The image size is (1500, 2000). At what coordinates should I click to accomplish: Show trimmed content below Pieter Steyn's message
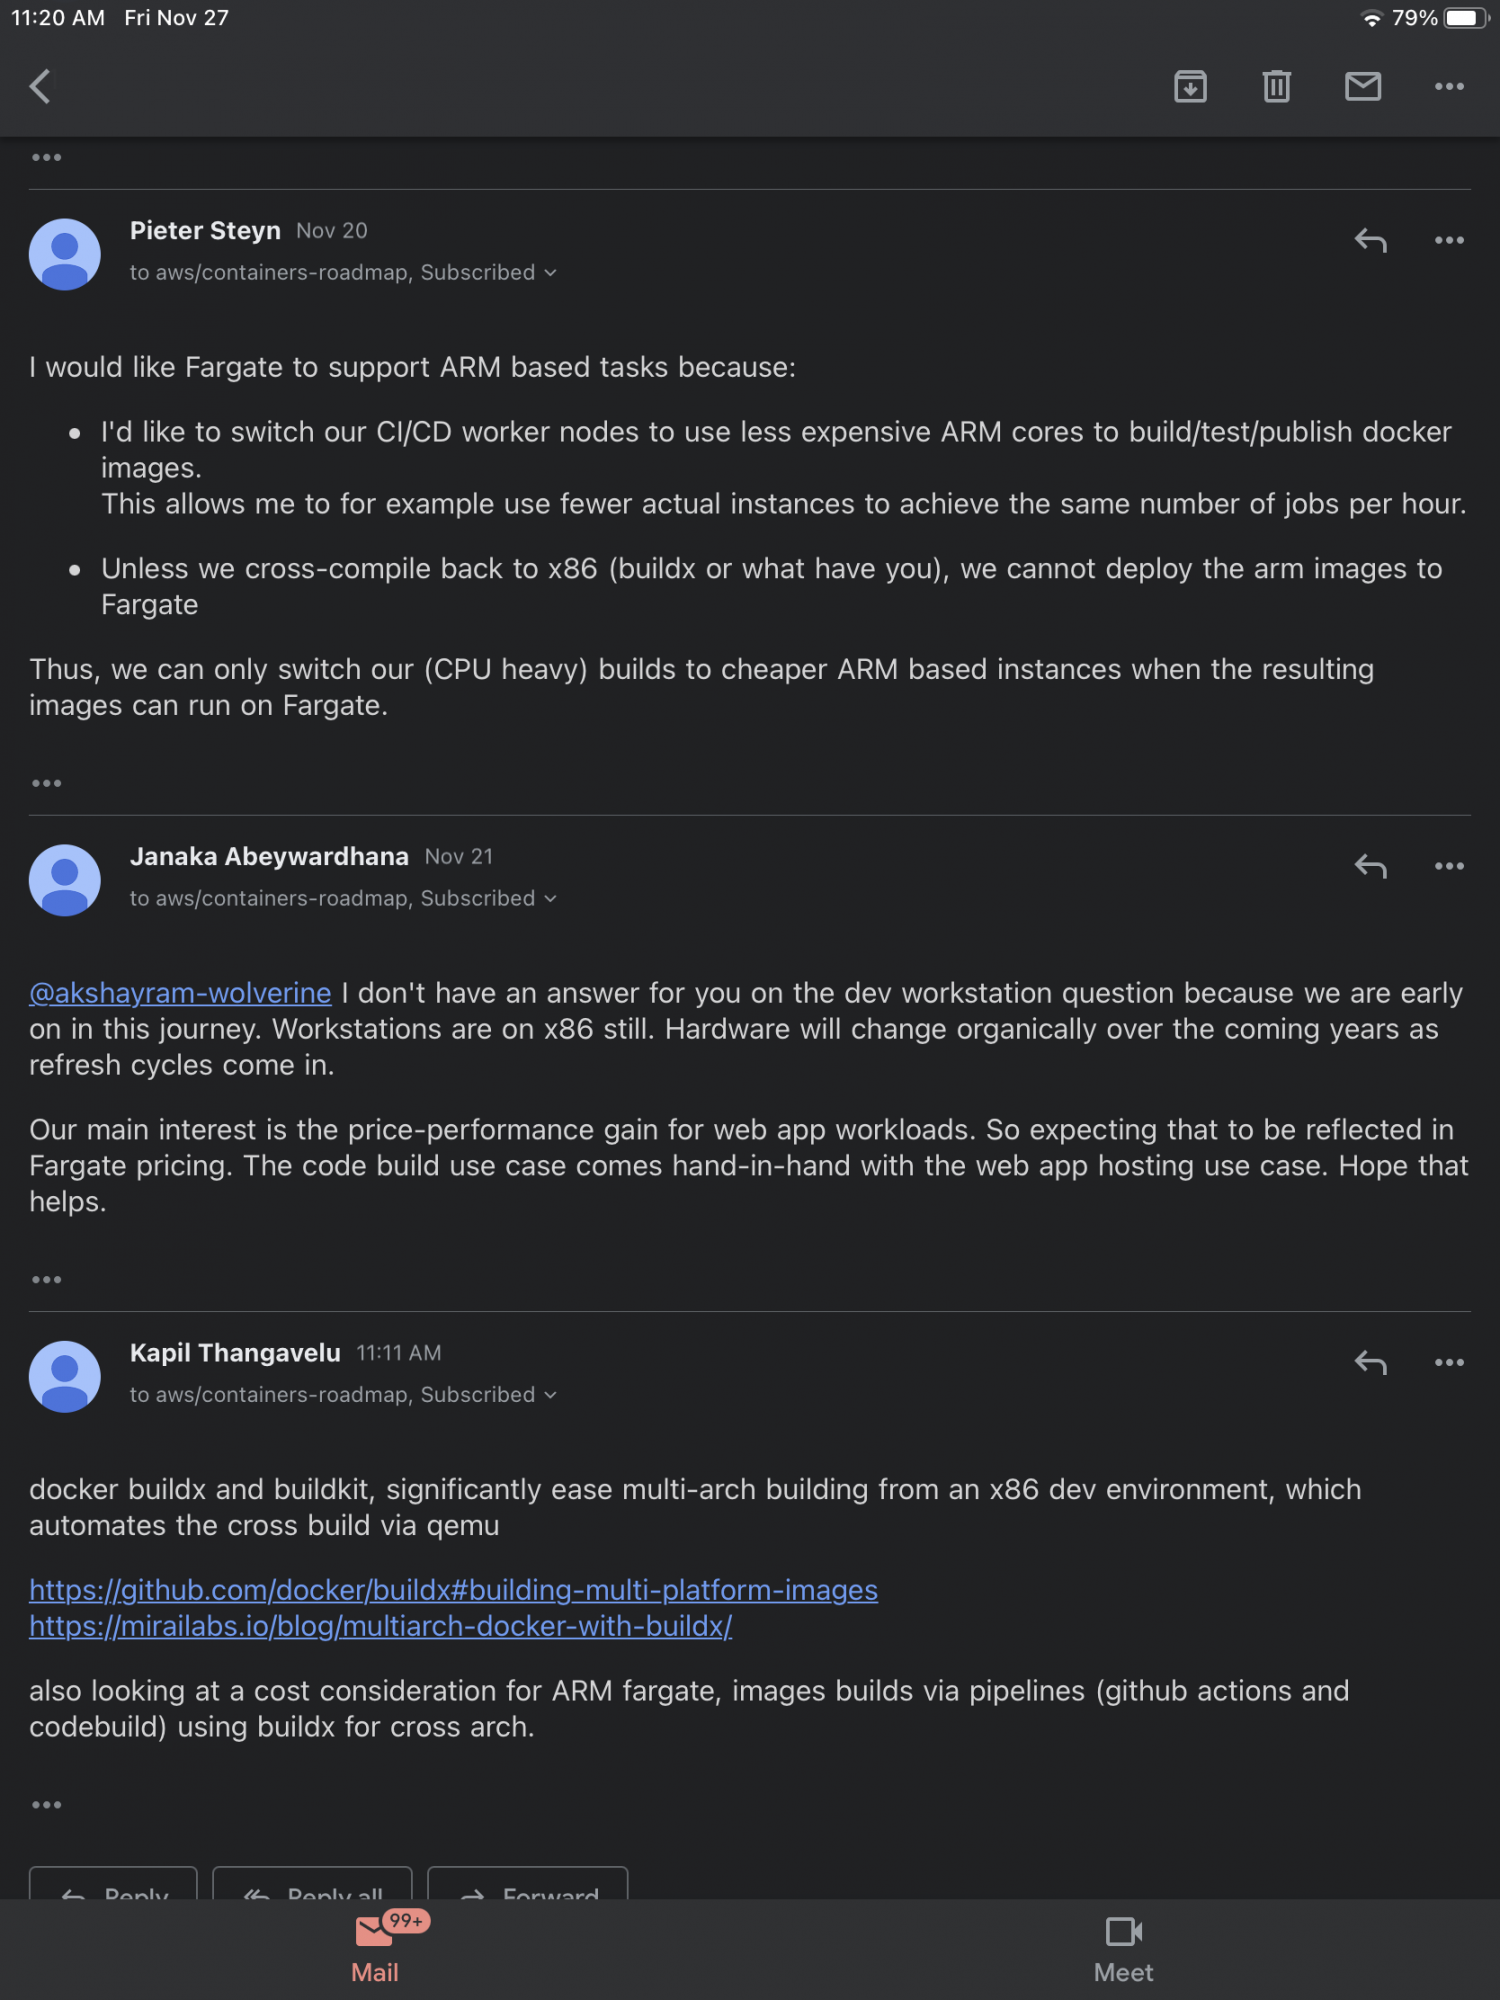(x=46, y=783)
